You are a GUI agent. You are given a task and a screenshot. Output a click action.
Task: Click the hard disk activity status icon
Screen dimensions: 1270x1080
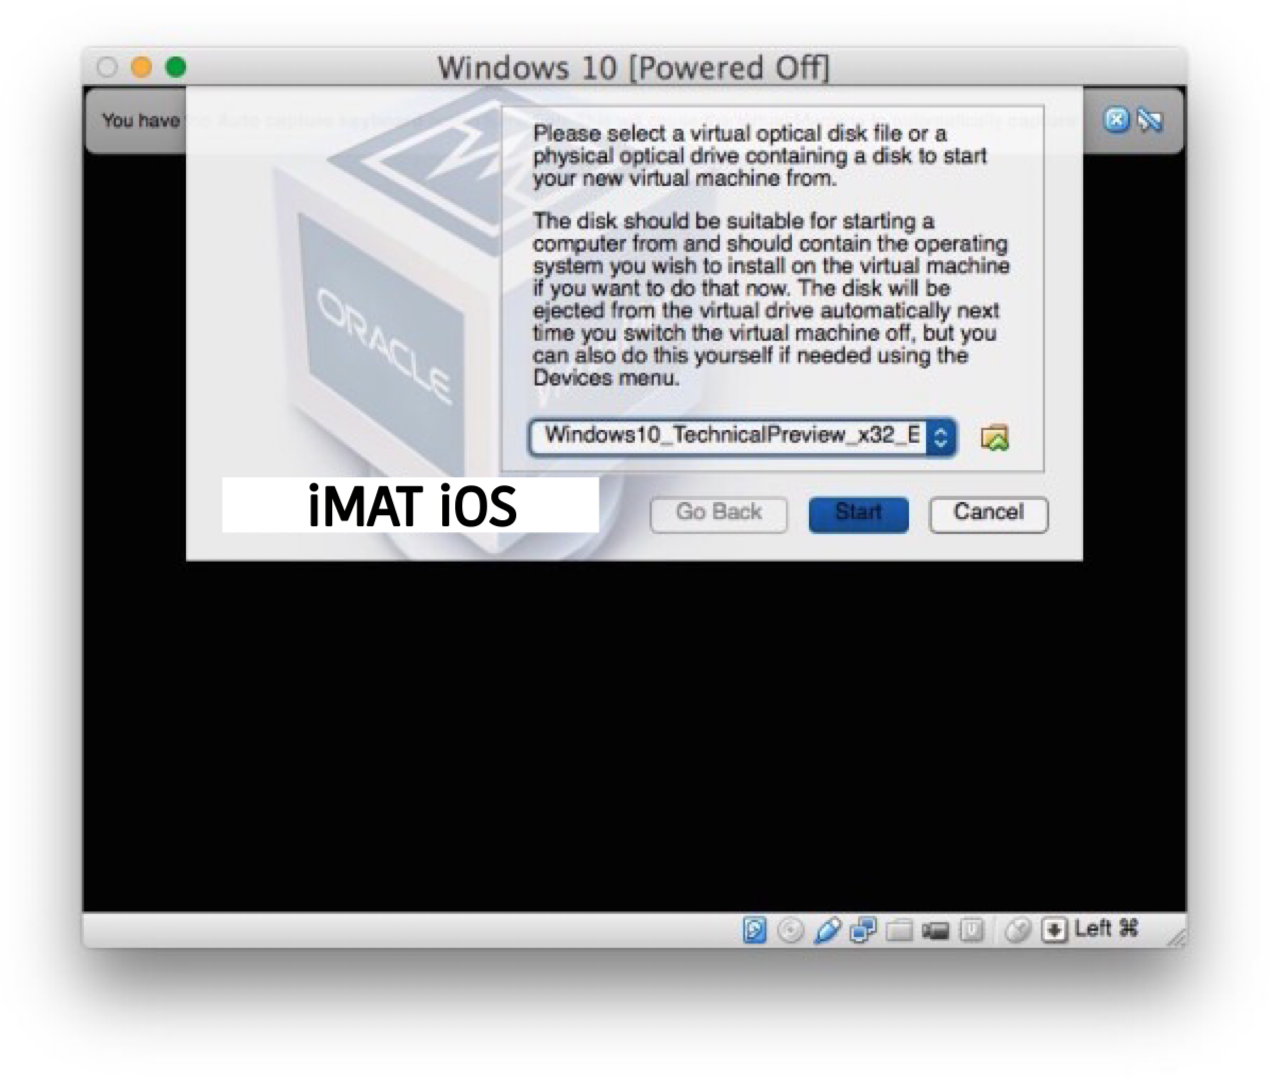coord(755,931)
